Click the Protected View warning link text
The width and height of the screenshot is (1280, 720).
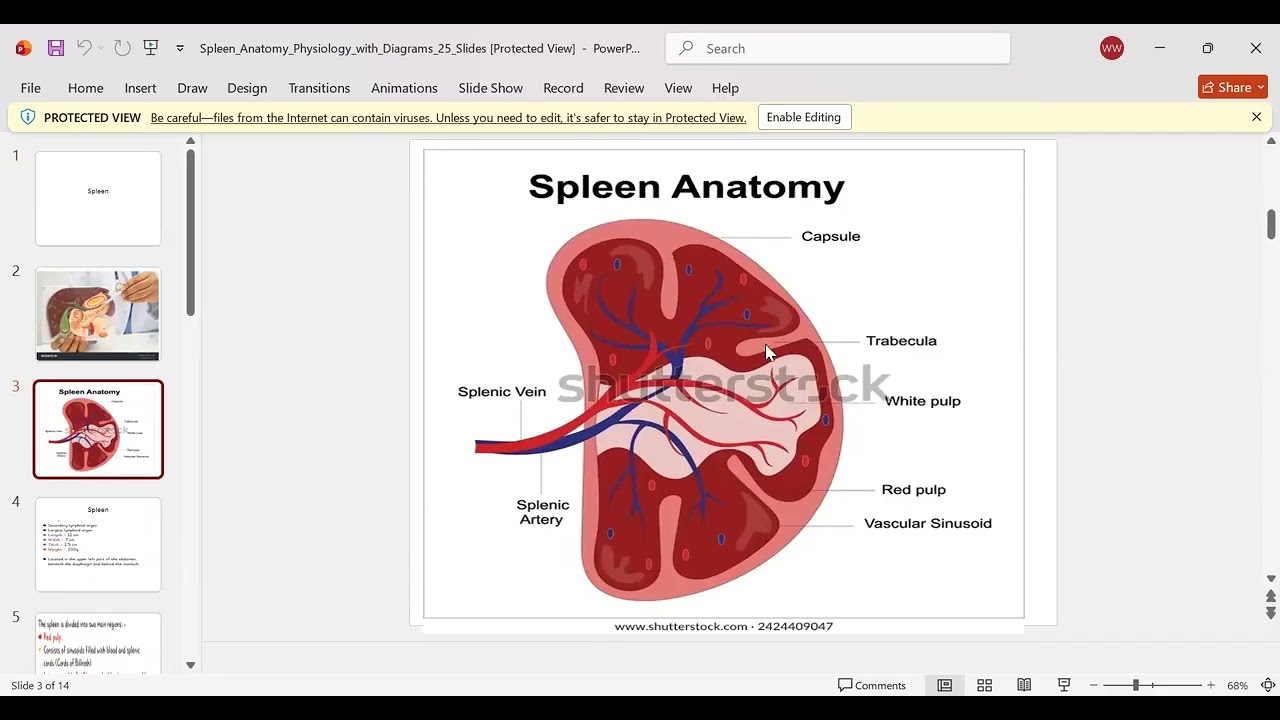[448, 118]
